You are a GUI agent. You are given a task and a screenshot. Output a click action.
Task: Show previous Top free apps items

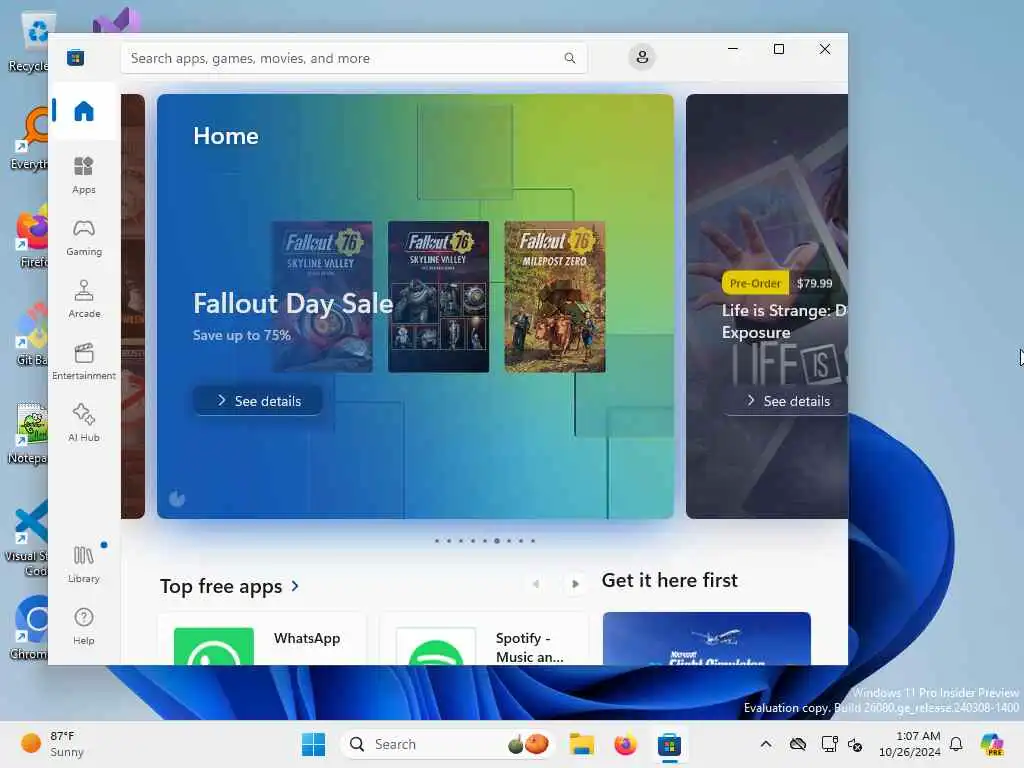[536, 584]
